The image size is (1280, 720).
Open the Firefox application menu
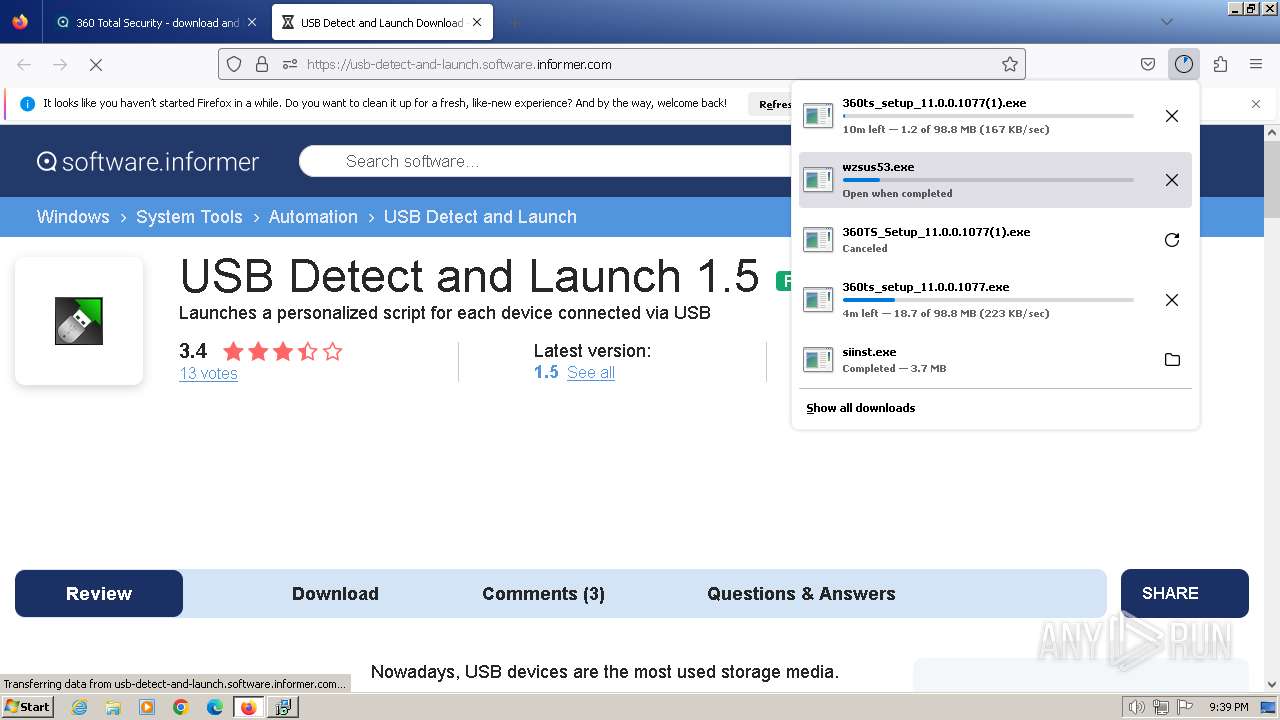pos(1256,64)
